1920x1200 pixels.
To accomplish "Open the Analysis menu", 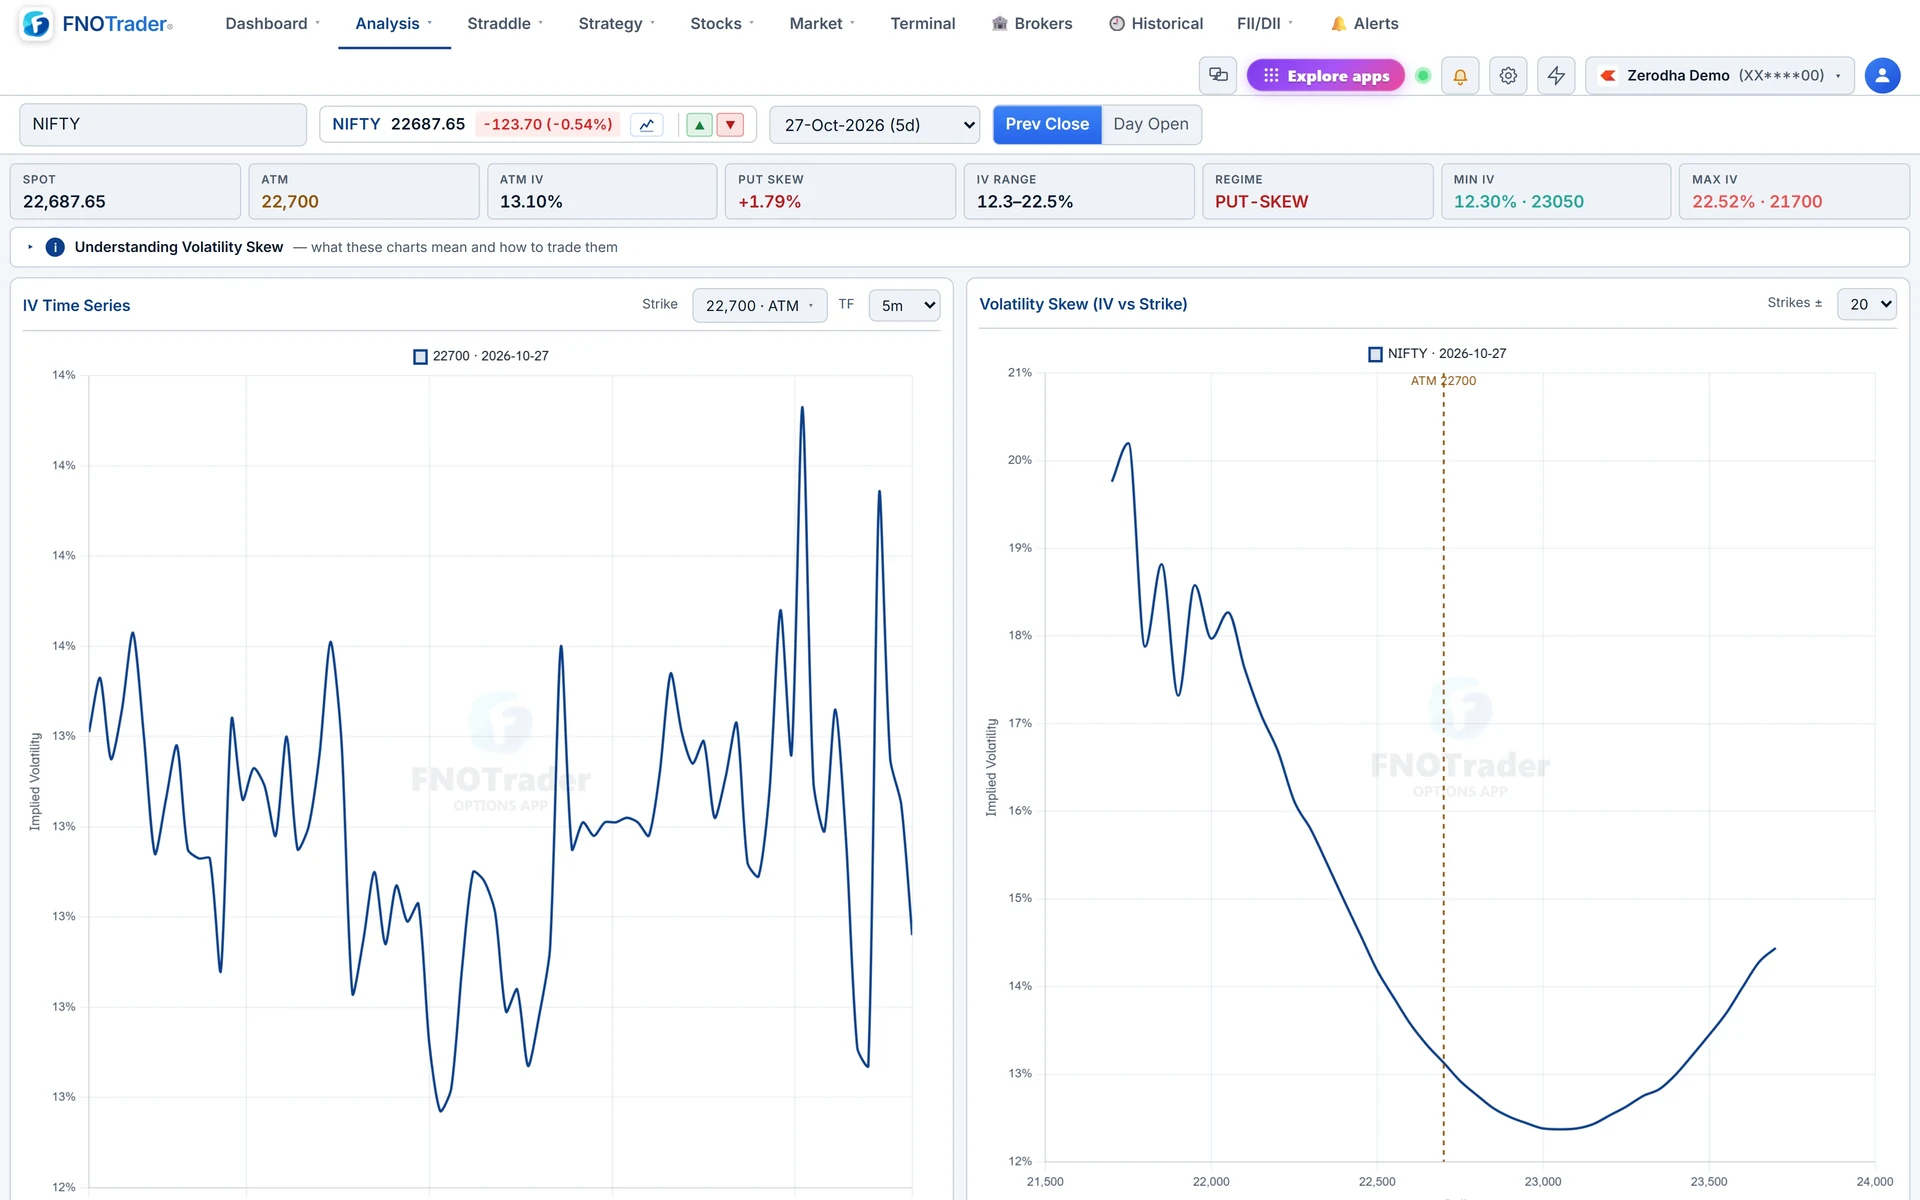I will (394, 23).
